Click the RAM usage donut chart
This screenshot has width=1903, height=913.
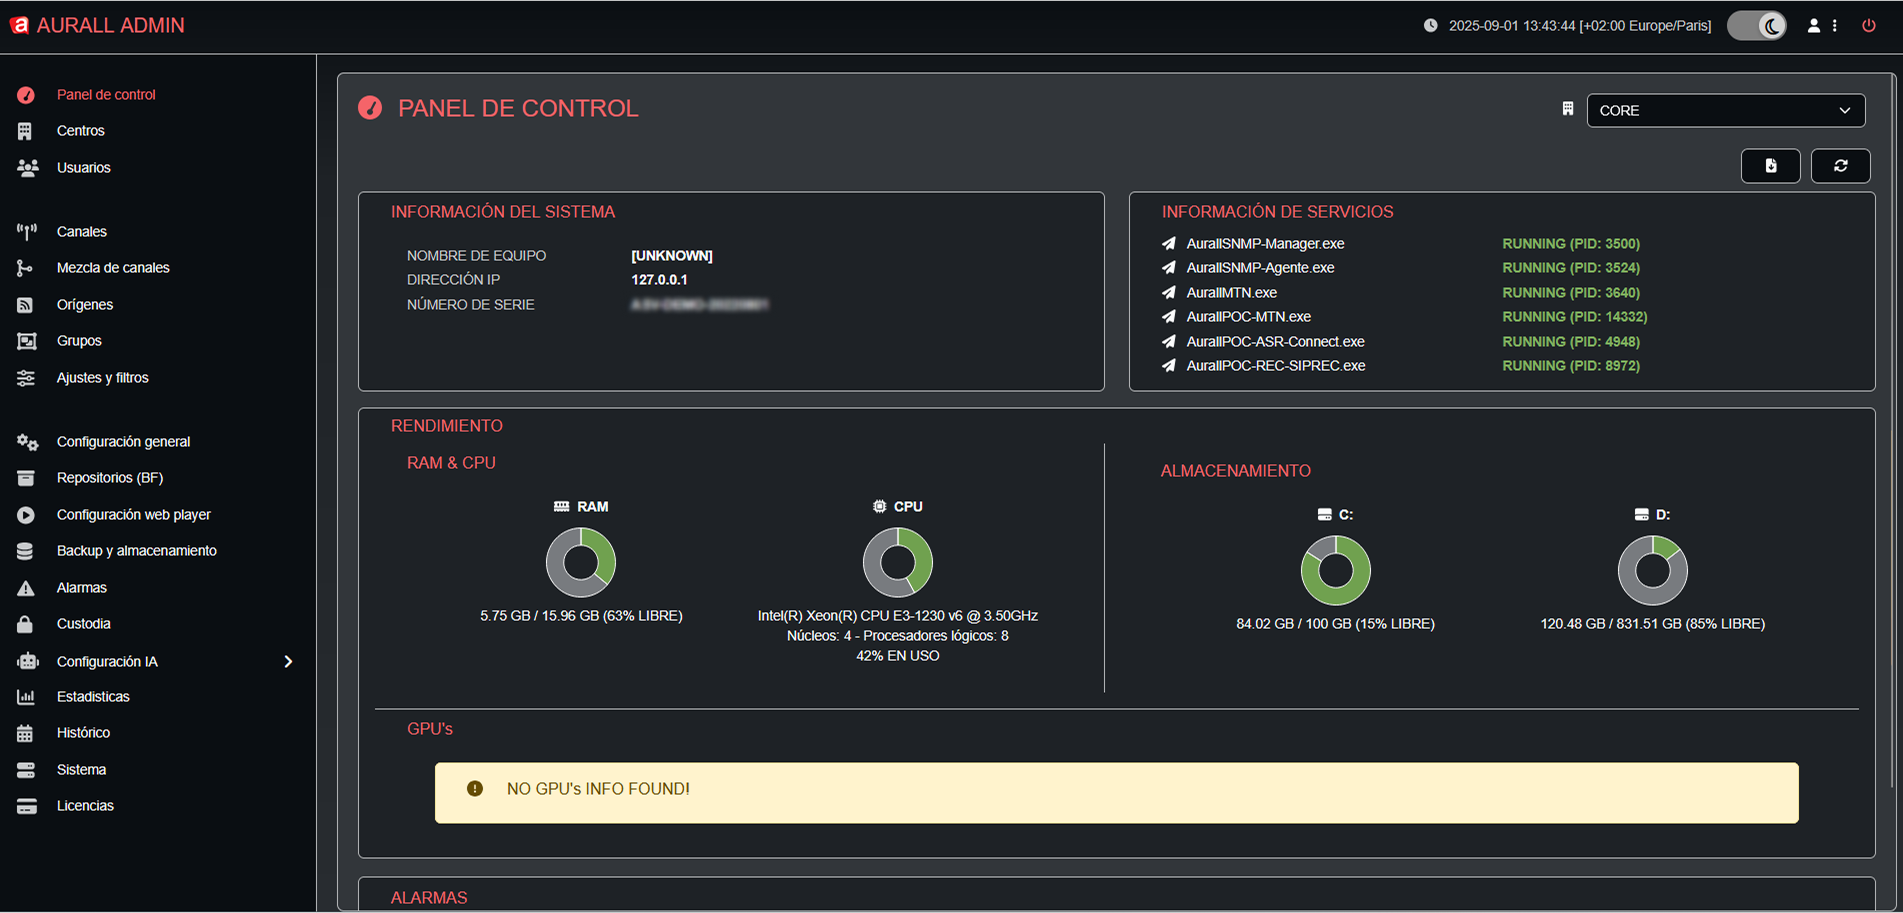point(580,562)
